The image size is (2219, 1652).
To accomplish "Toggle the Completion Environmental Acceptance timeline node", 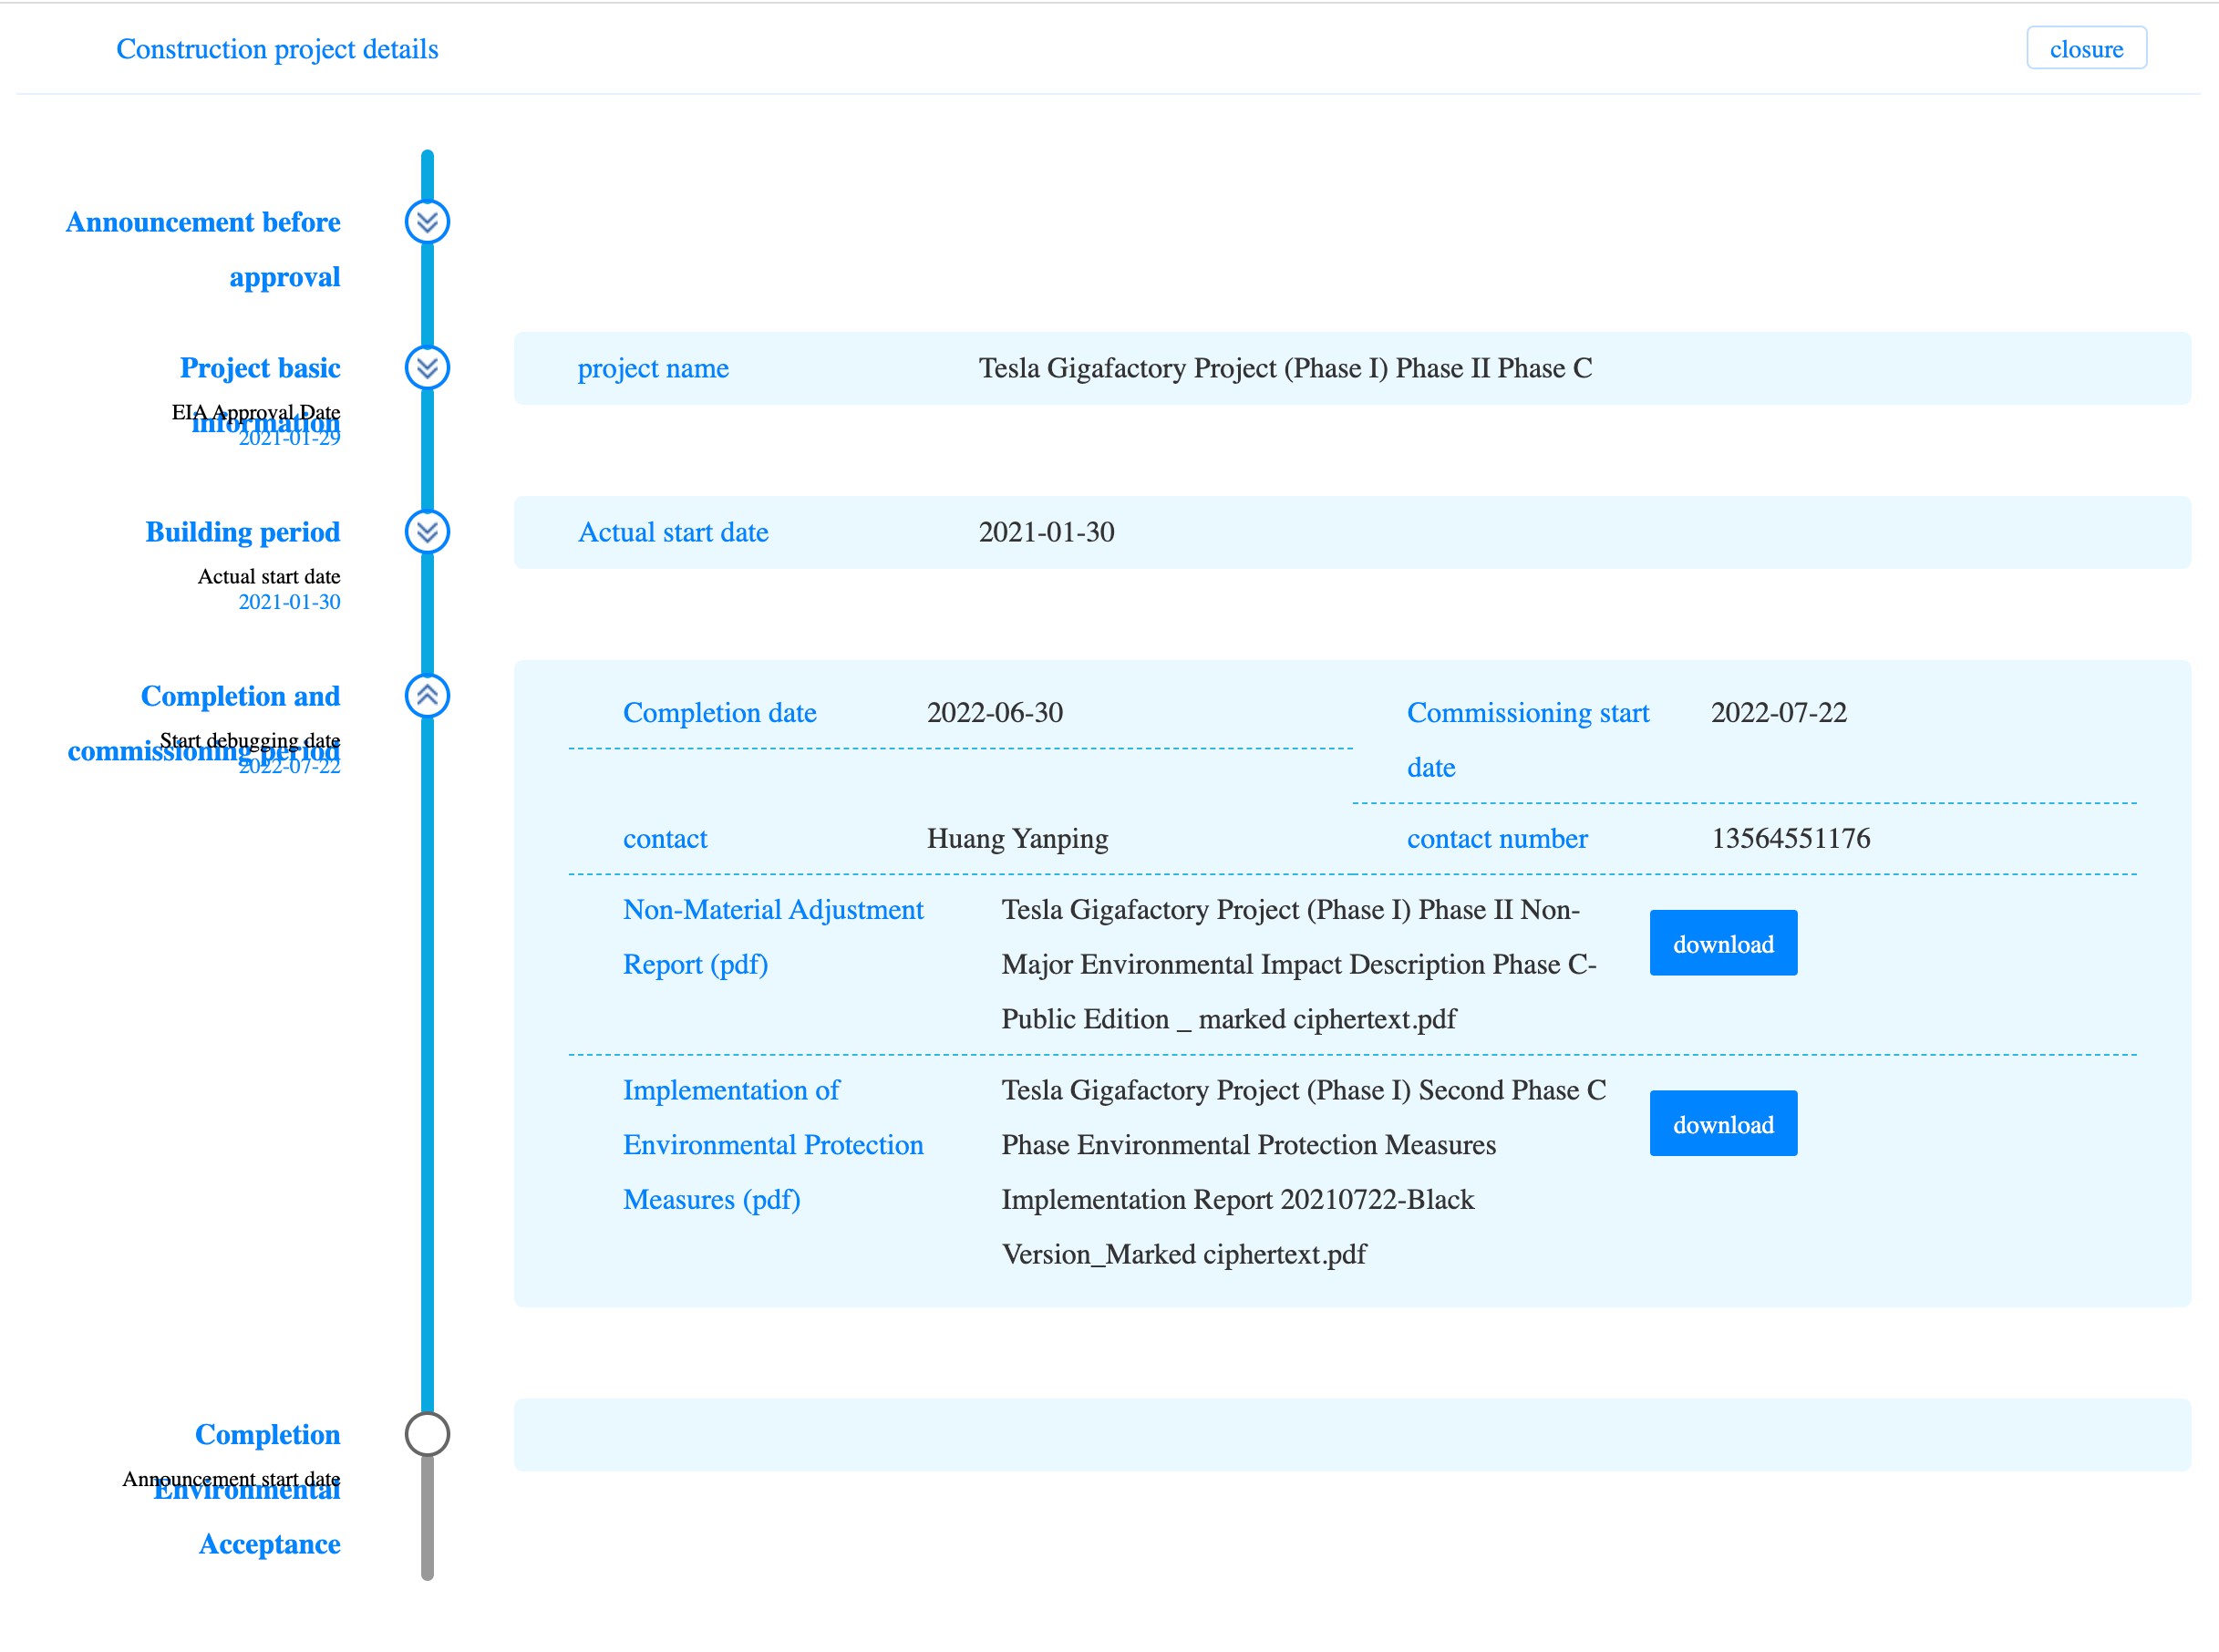I will pos(427,1433).
